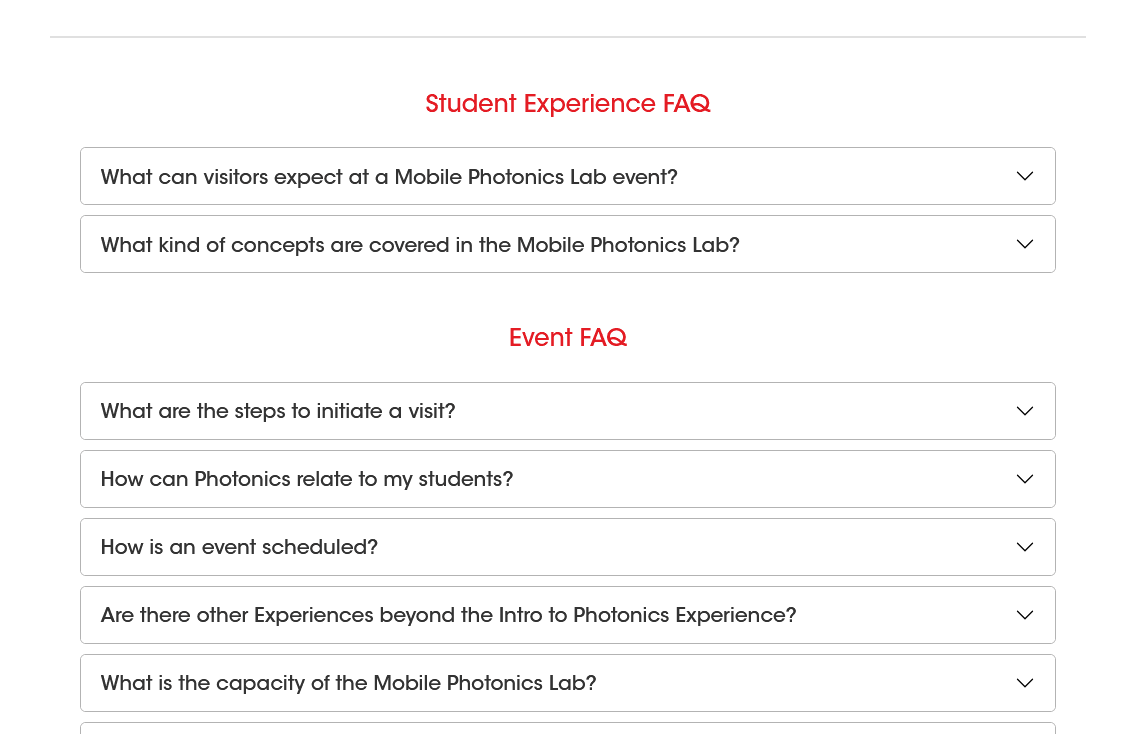Viewport: 1123px width, 734px height.
Task: Open 'What is the capacity of the Mobile Photonics Lab?' text
Action: pos(348,683)
